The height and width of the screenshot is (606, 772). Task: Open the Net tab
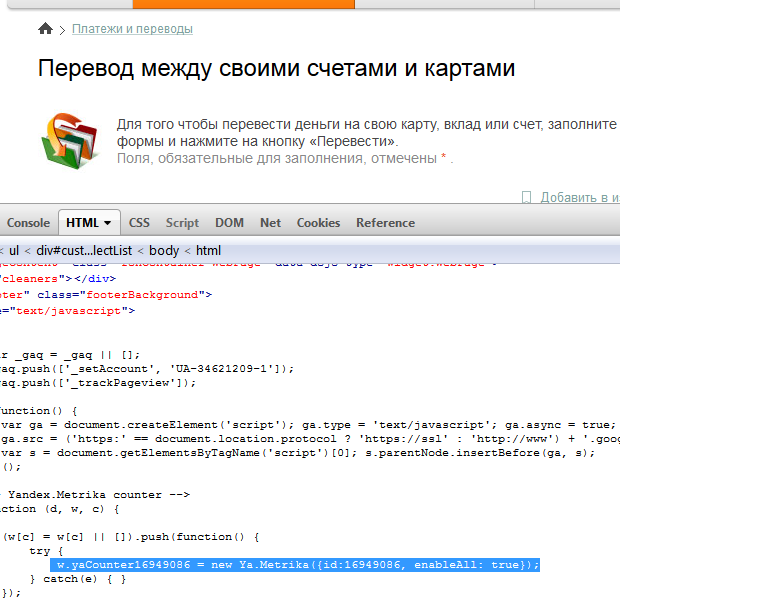click(x=270, y=223)
